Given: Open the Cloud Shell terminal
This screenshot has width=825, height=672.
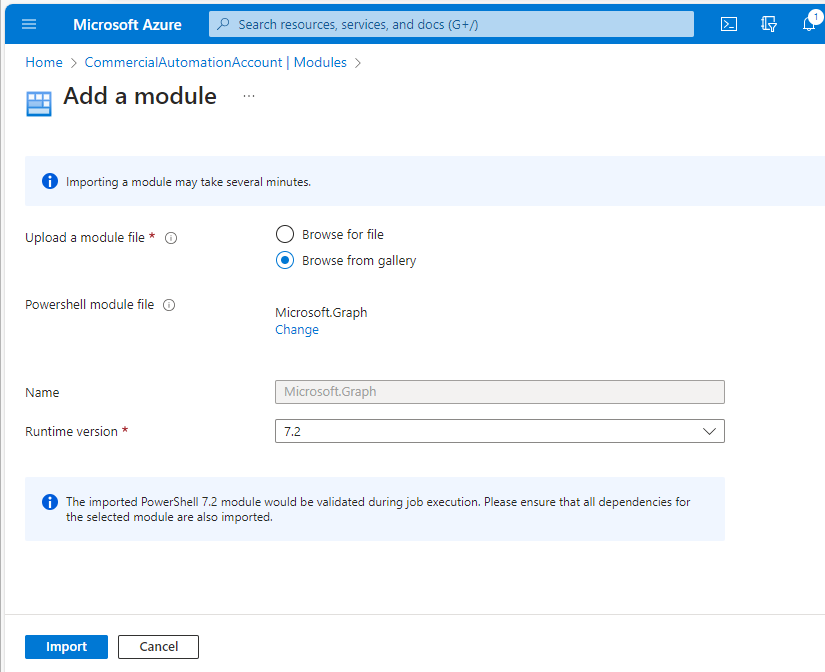Looking at the screenshot, I should 728,24.
